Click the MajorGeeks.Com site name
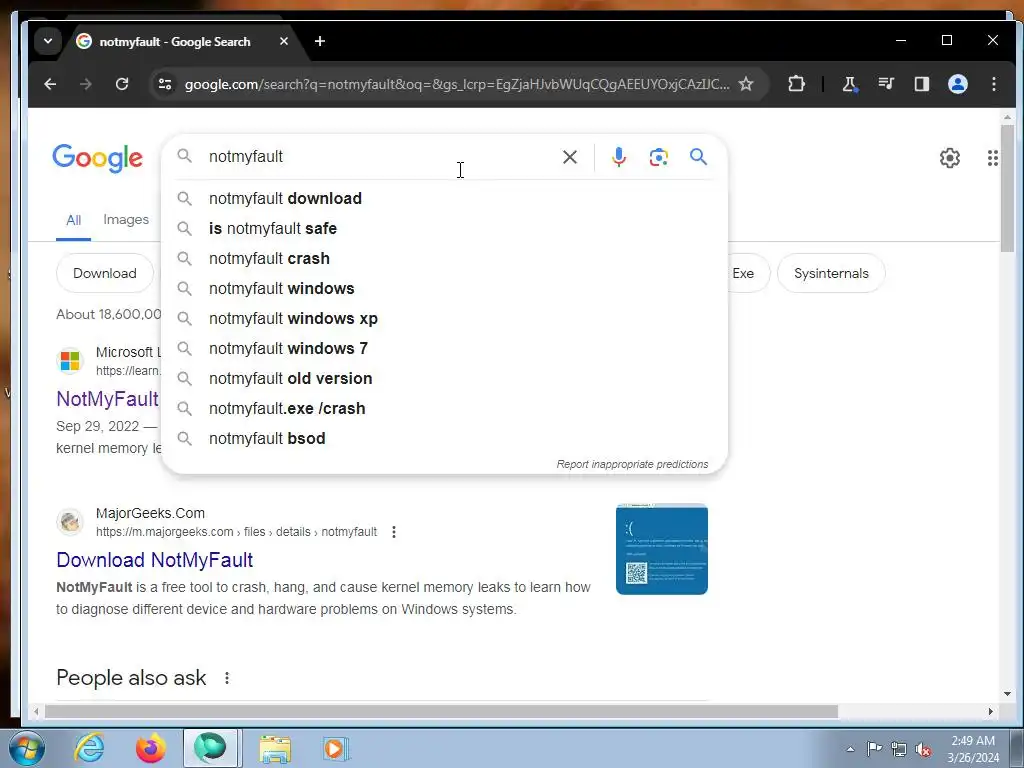Screen dimensions: 1024x768 pos(150,513)
